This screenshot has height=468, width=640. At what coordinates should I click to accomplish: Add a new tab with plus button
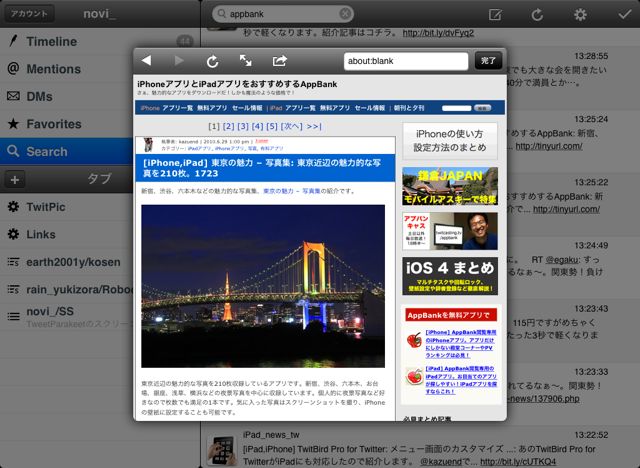pos(15,180)
